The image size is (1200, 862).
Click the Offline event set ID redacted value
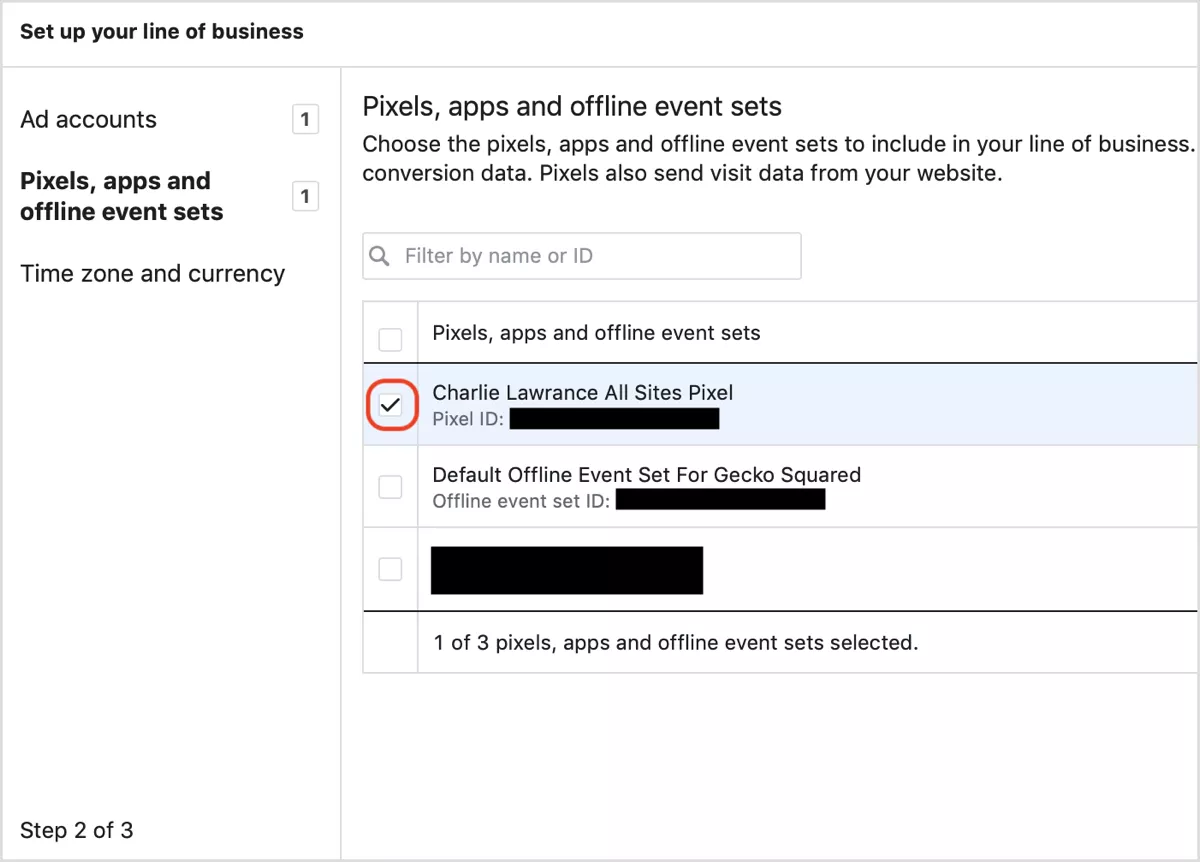click(x=720, y=499)
